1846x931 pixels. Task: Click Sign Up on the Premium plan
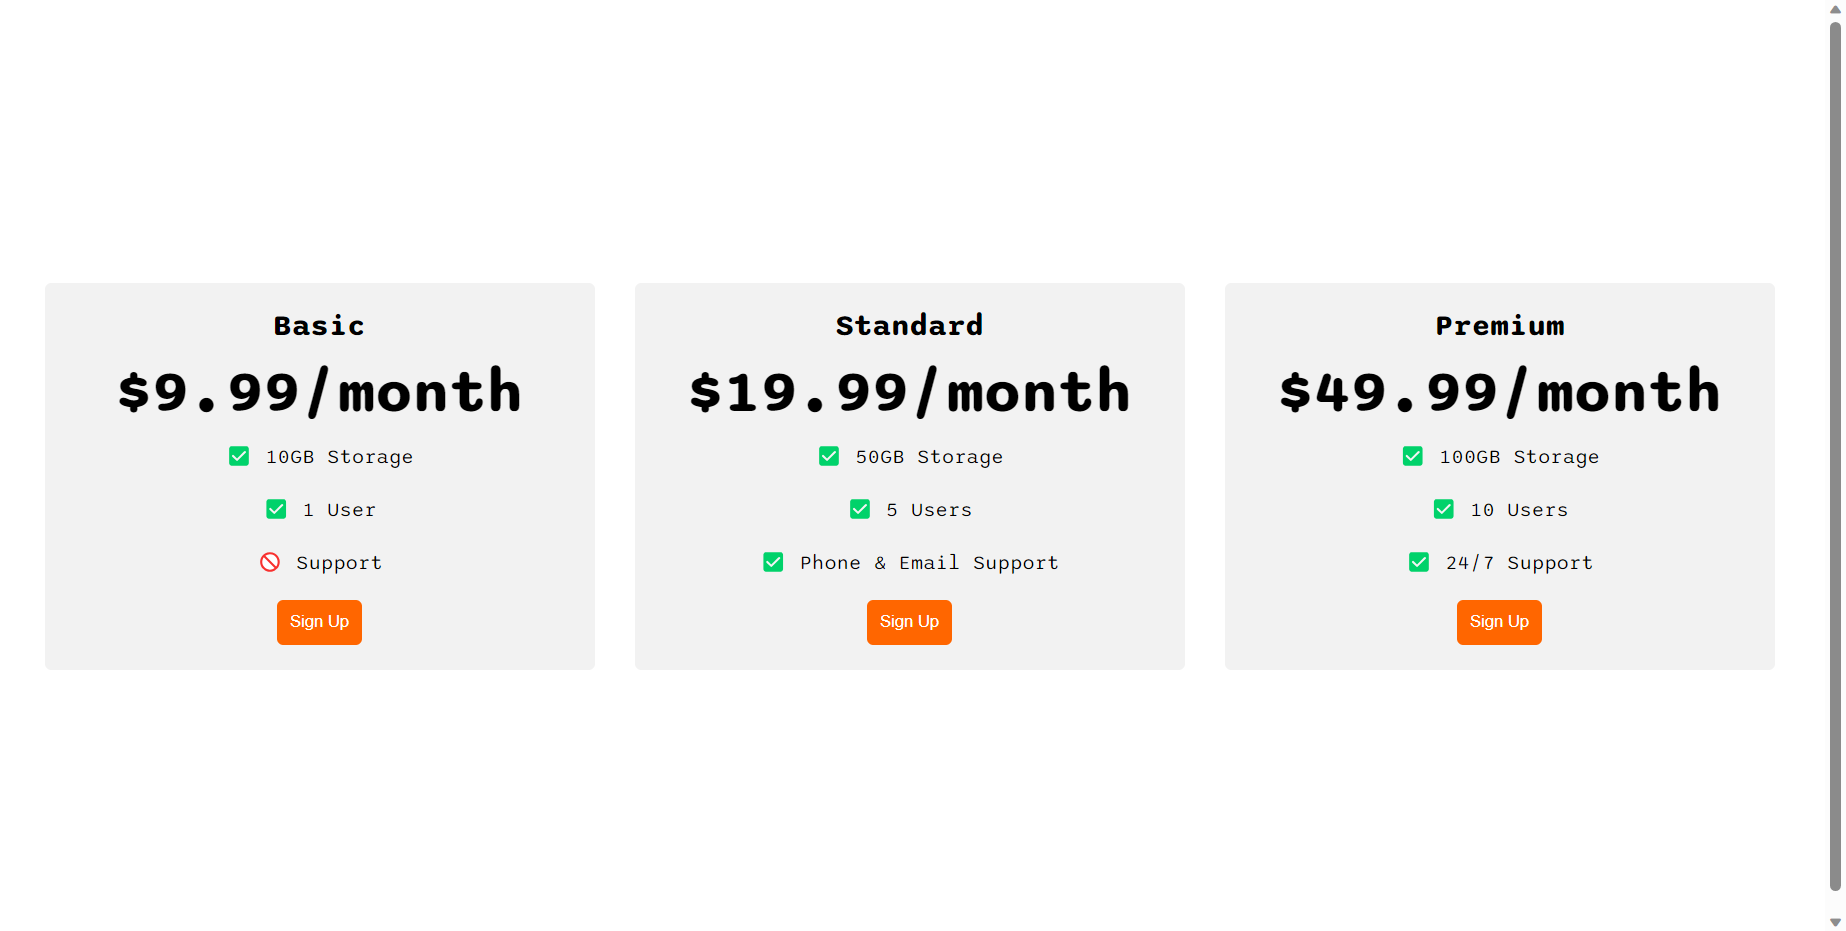(x=1499, y=622)
